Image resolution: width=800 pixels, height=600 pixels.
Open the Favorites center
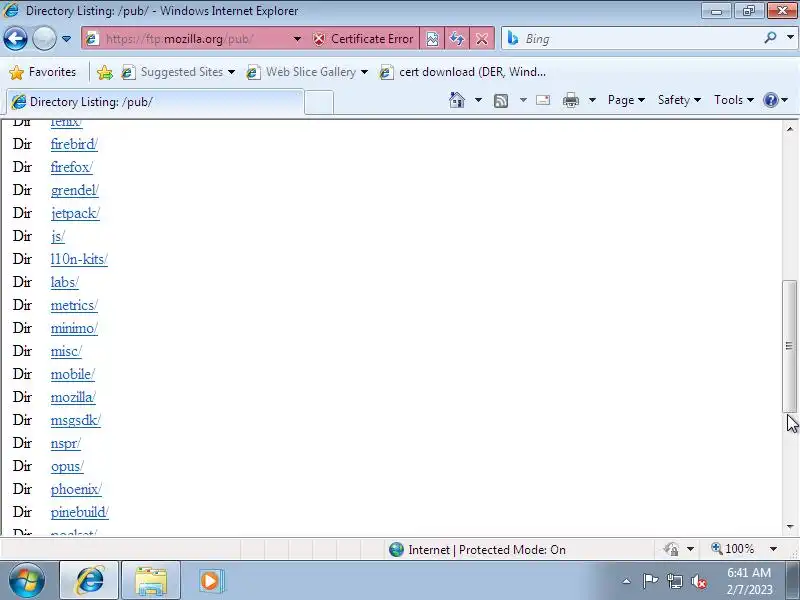(x=43, y=72)
